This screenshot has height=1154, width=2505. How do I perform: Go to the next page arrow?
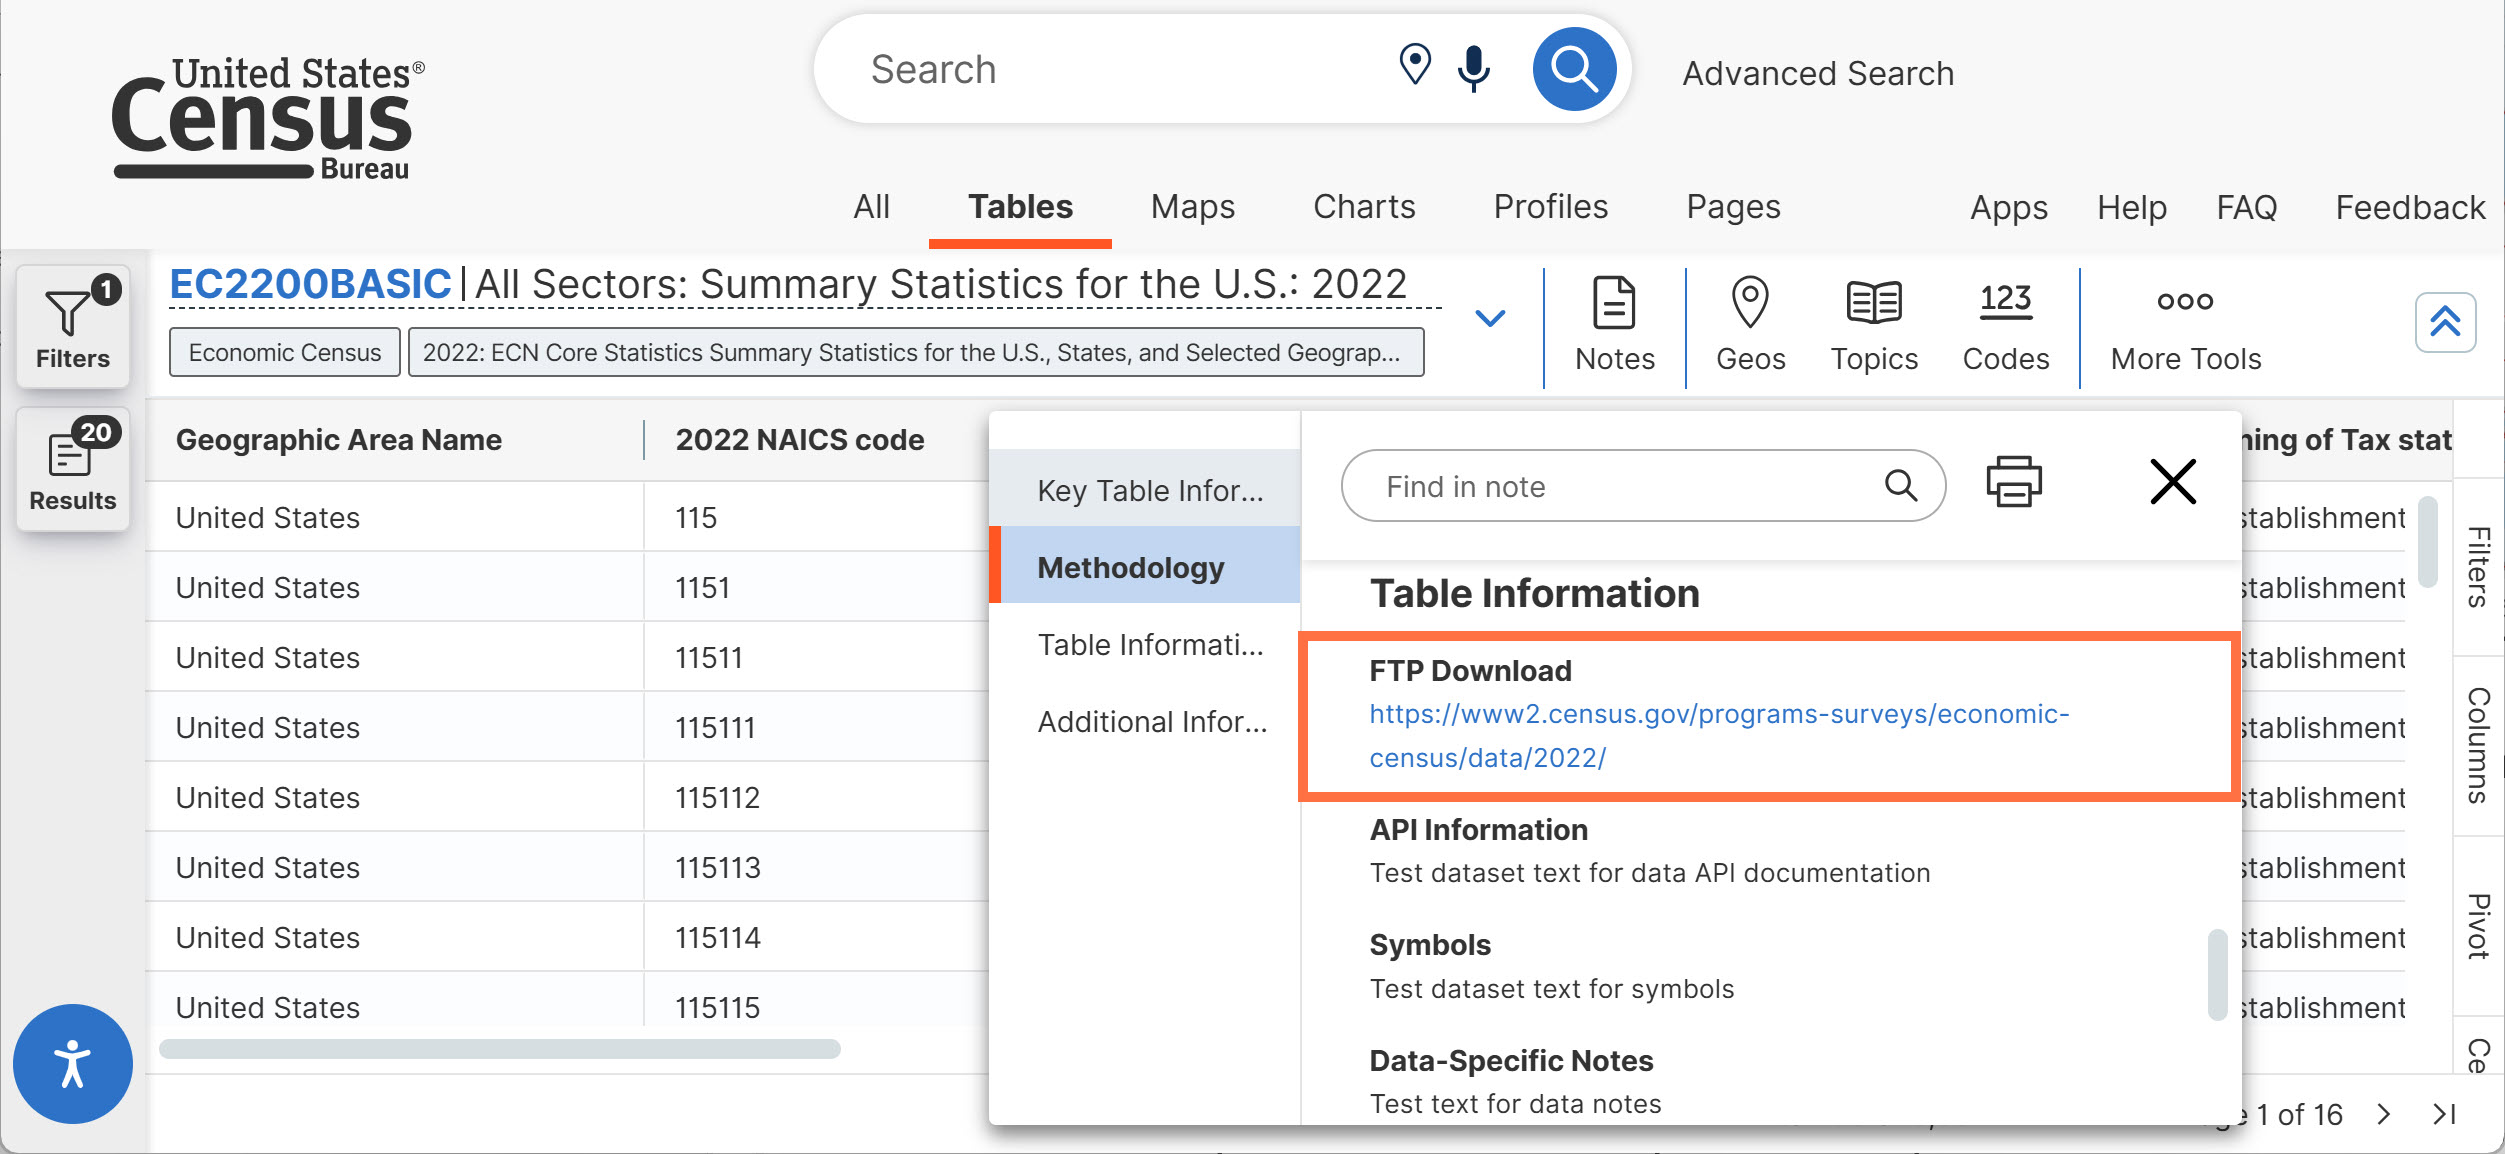(x=2384, y=1114)
